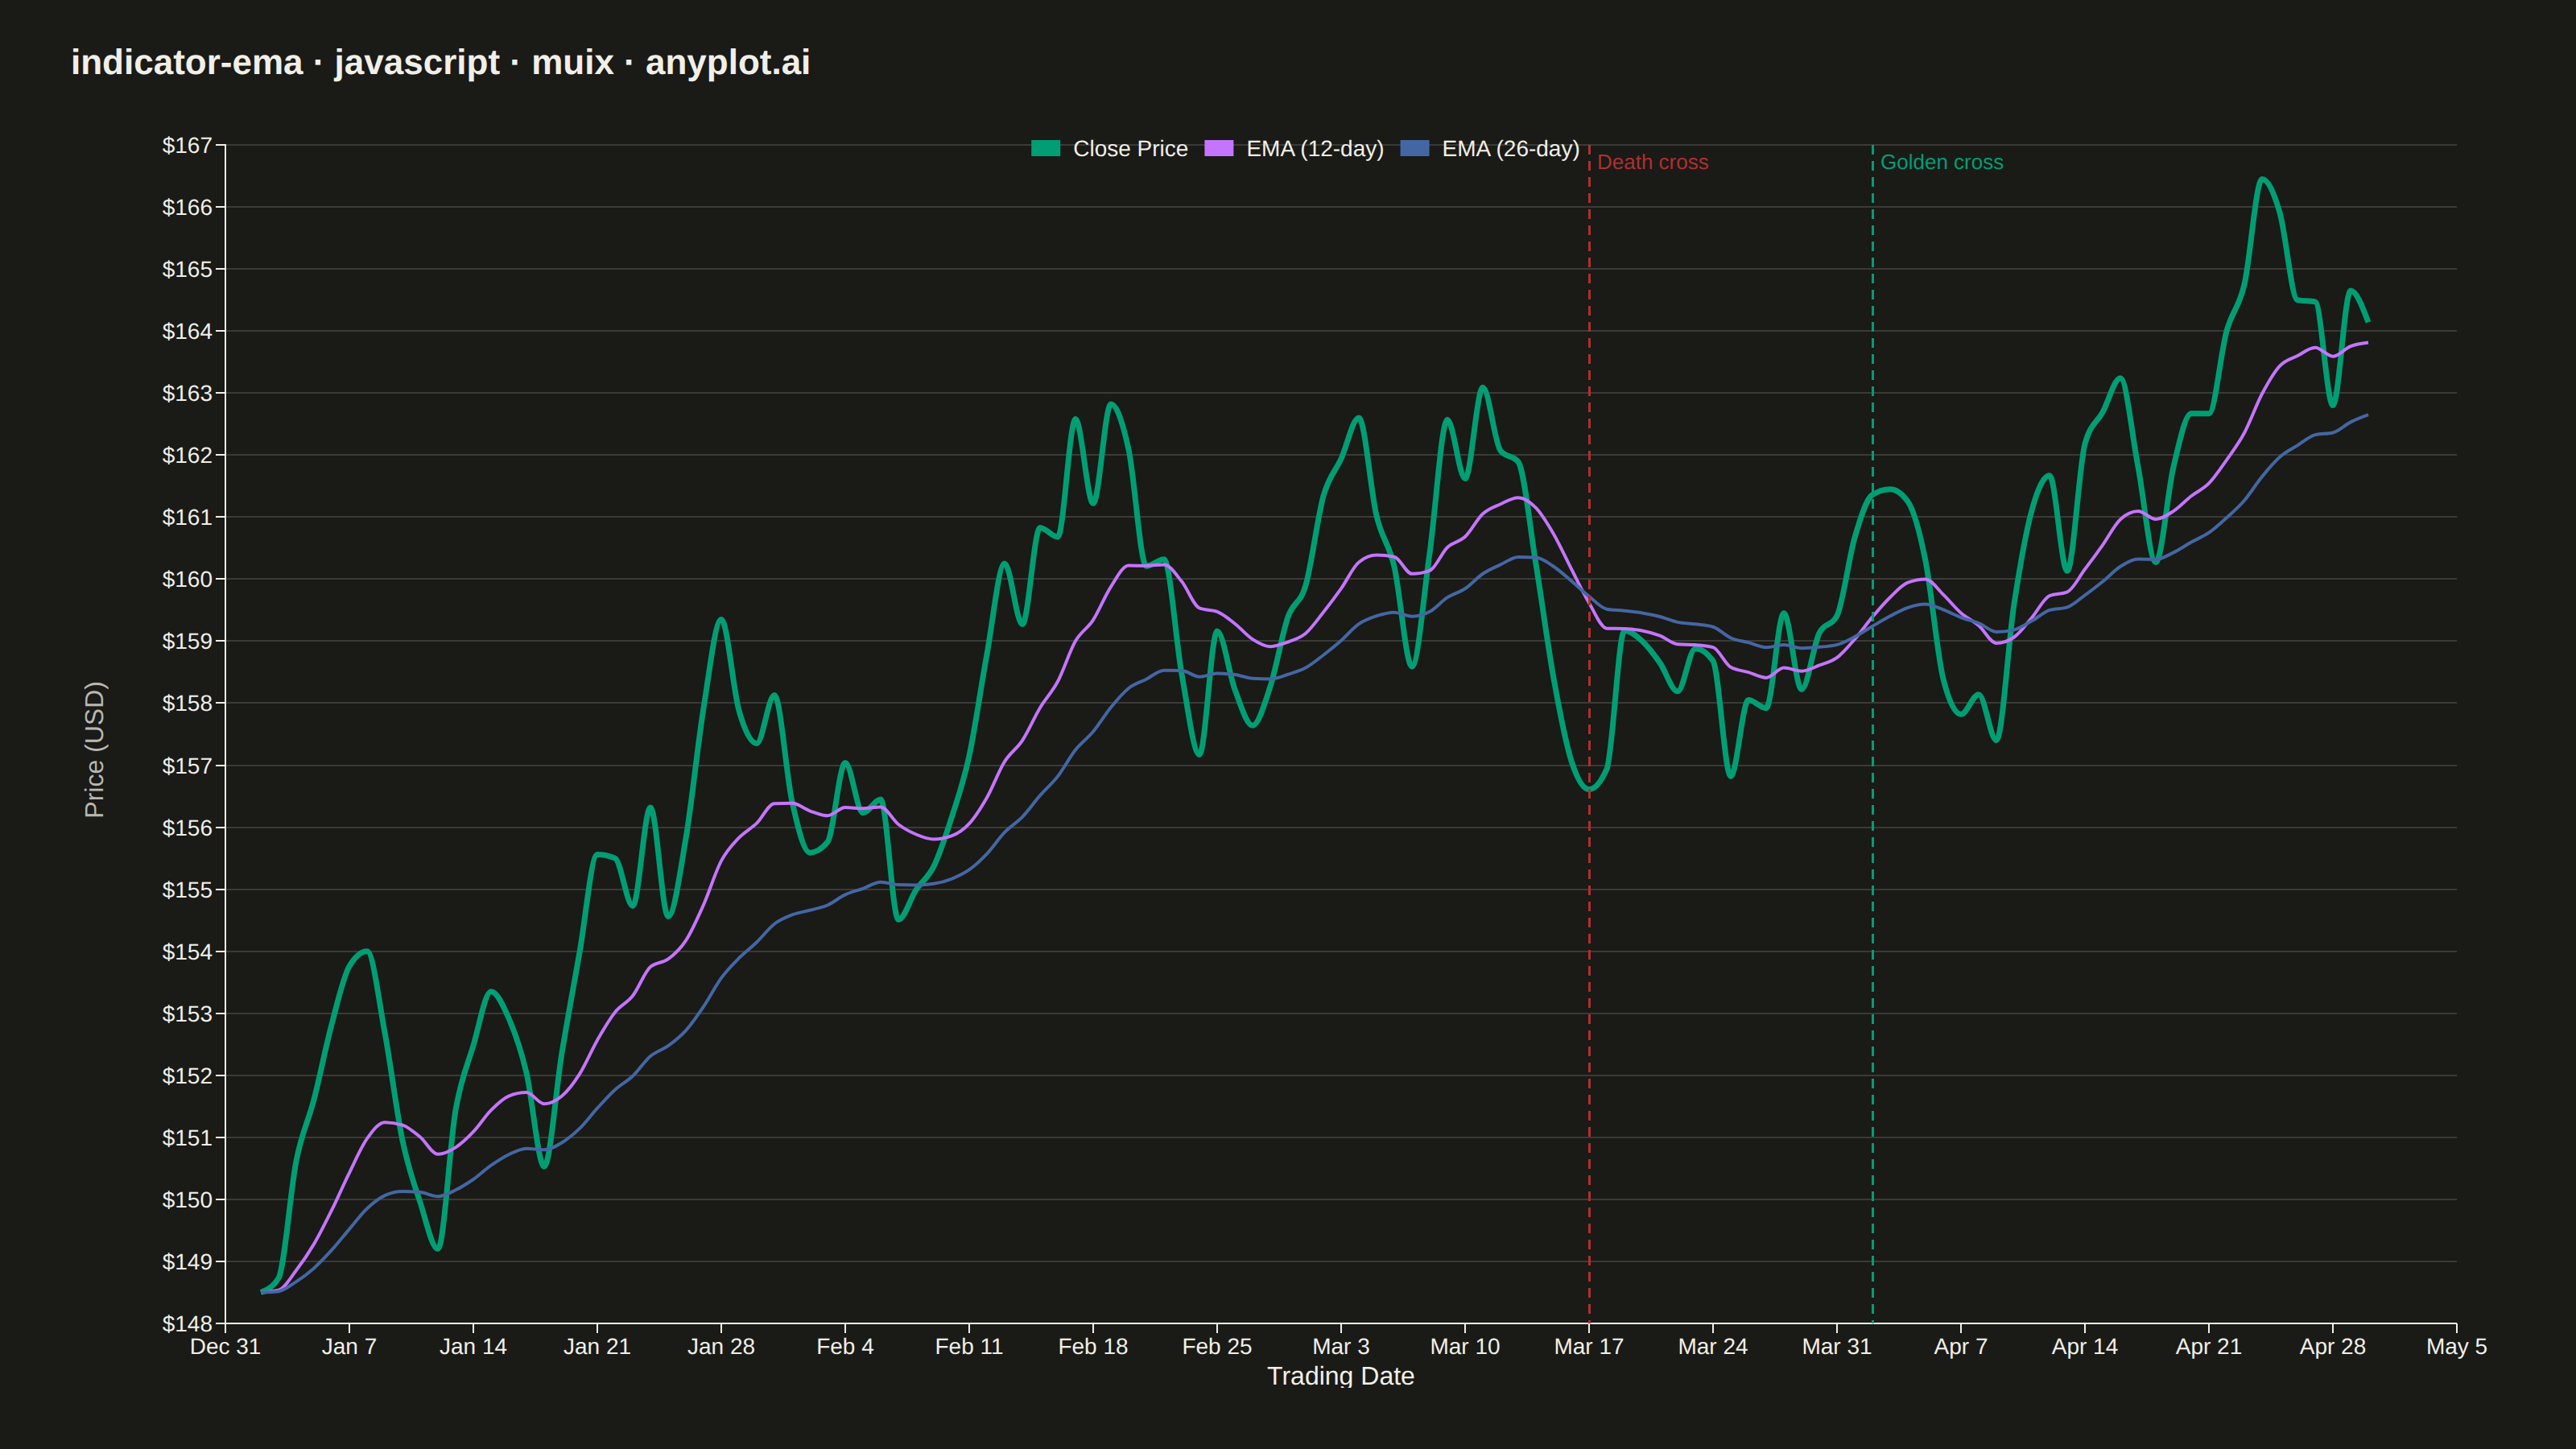The width and height of the screenshot is (2576, 1449).
Task: Select the May 5 date tick label
Action: click(x=2456, y=1346)
